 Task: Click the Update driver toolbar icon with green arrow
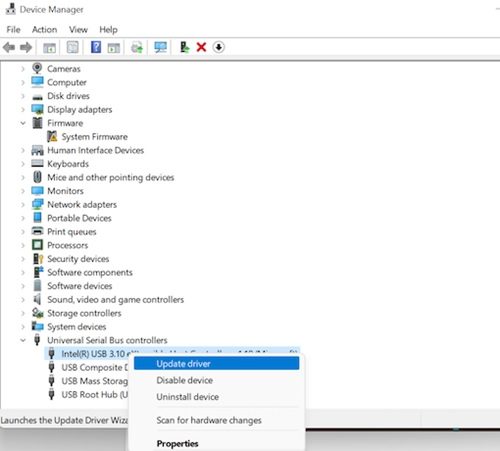184,47
